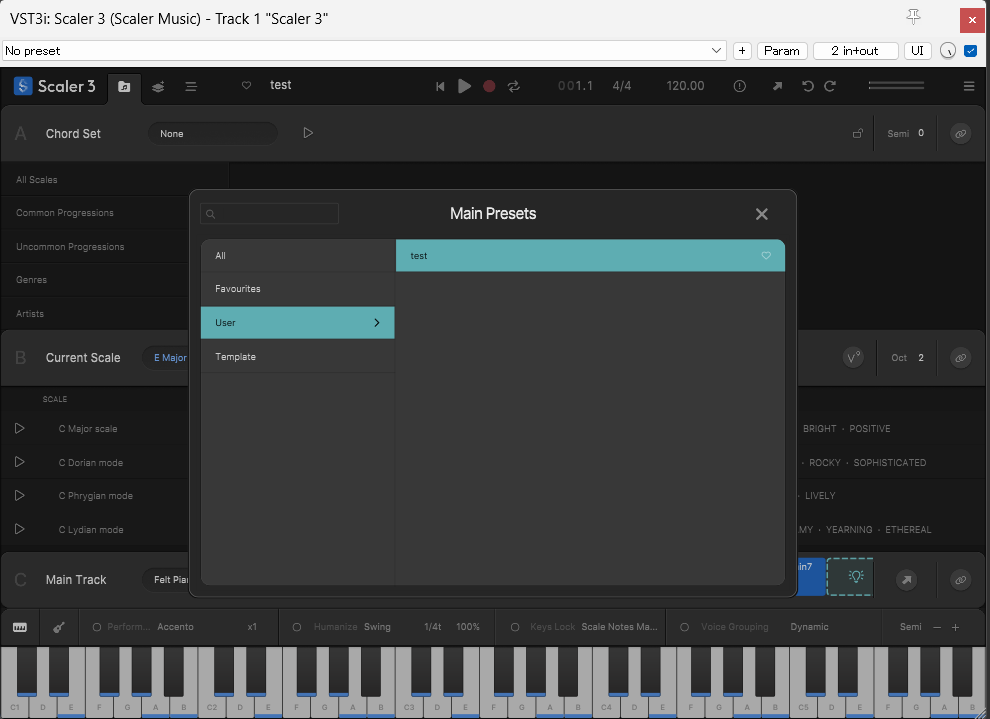Click the host wet/dry mix knob
Screen dimensions: 990x719
pyautogui.click(x=948, y=51)
